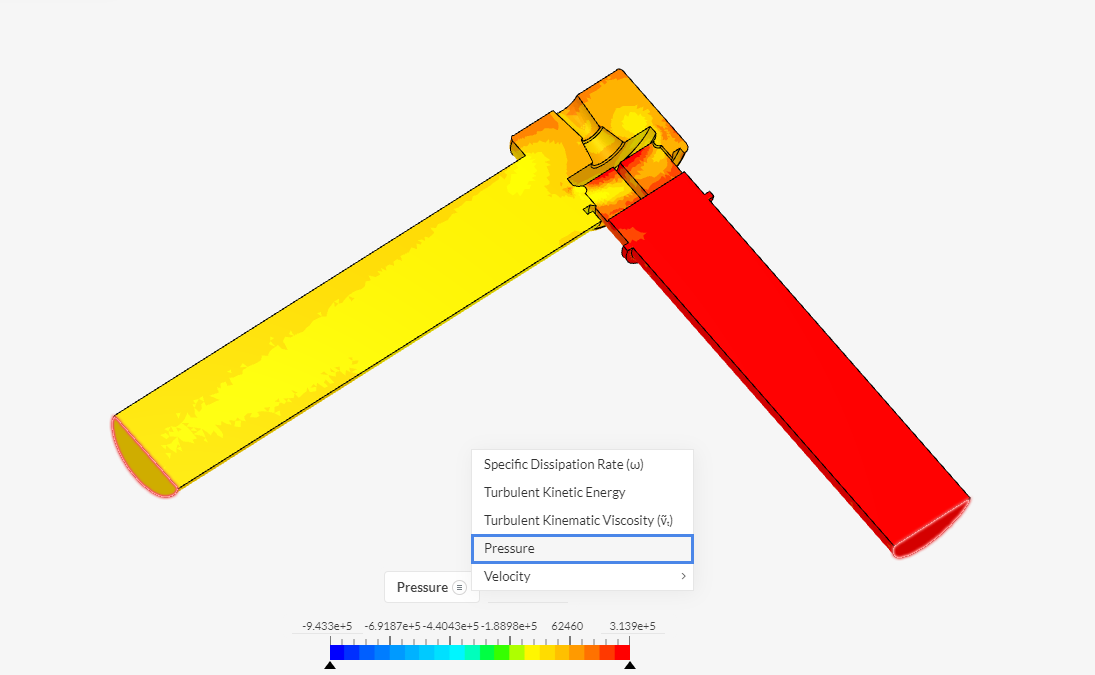Click the 62460 legend tick label
The height and width of the screenshot is (675, 1095).
567,625
